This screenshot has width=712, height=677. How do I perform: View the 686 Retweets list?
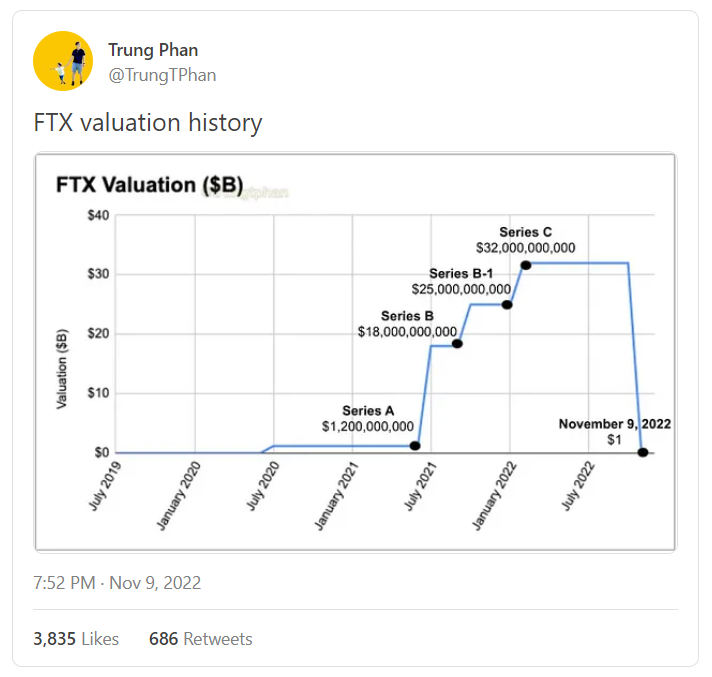tap(200, 638)
